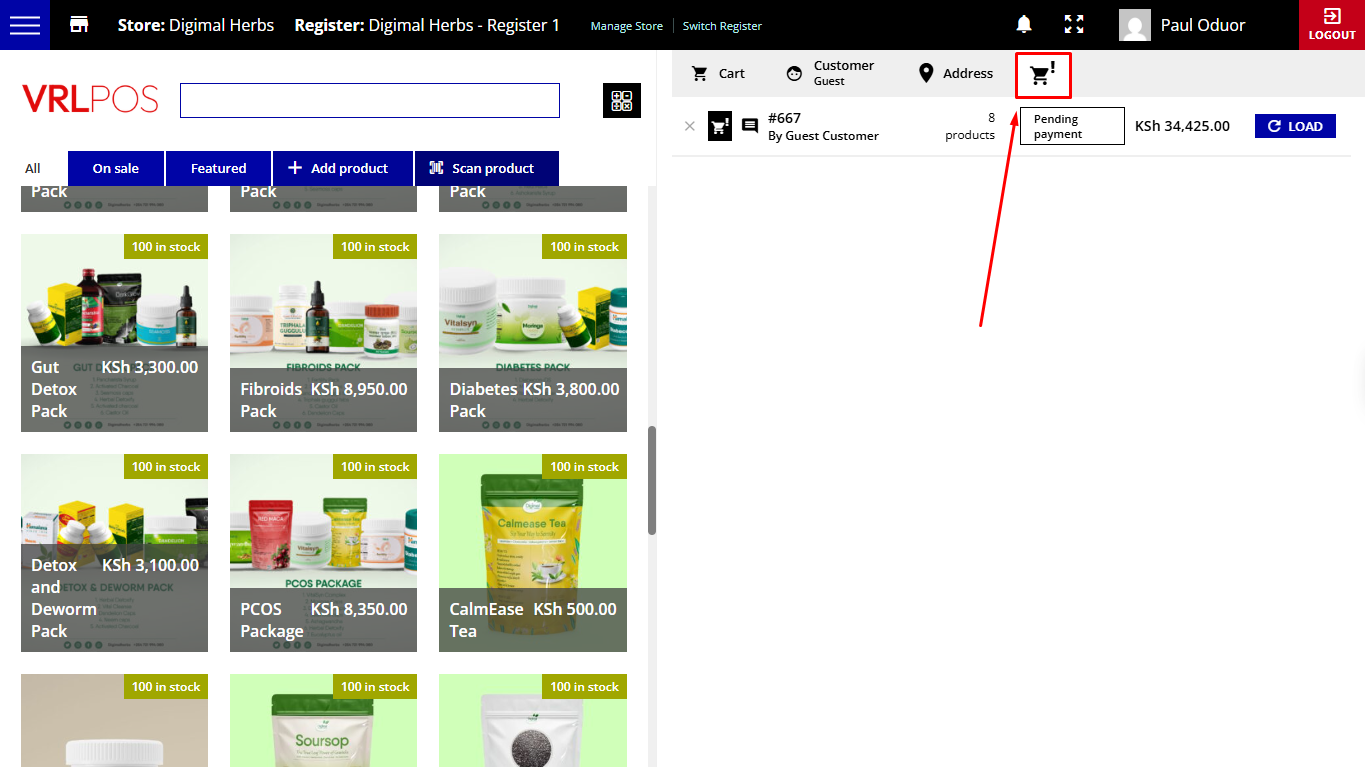The width and height of the screenshot is (1365, 767).
Task: Click the calculator keypad icon
Action: pyautogui.click(x=621, y=101)
